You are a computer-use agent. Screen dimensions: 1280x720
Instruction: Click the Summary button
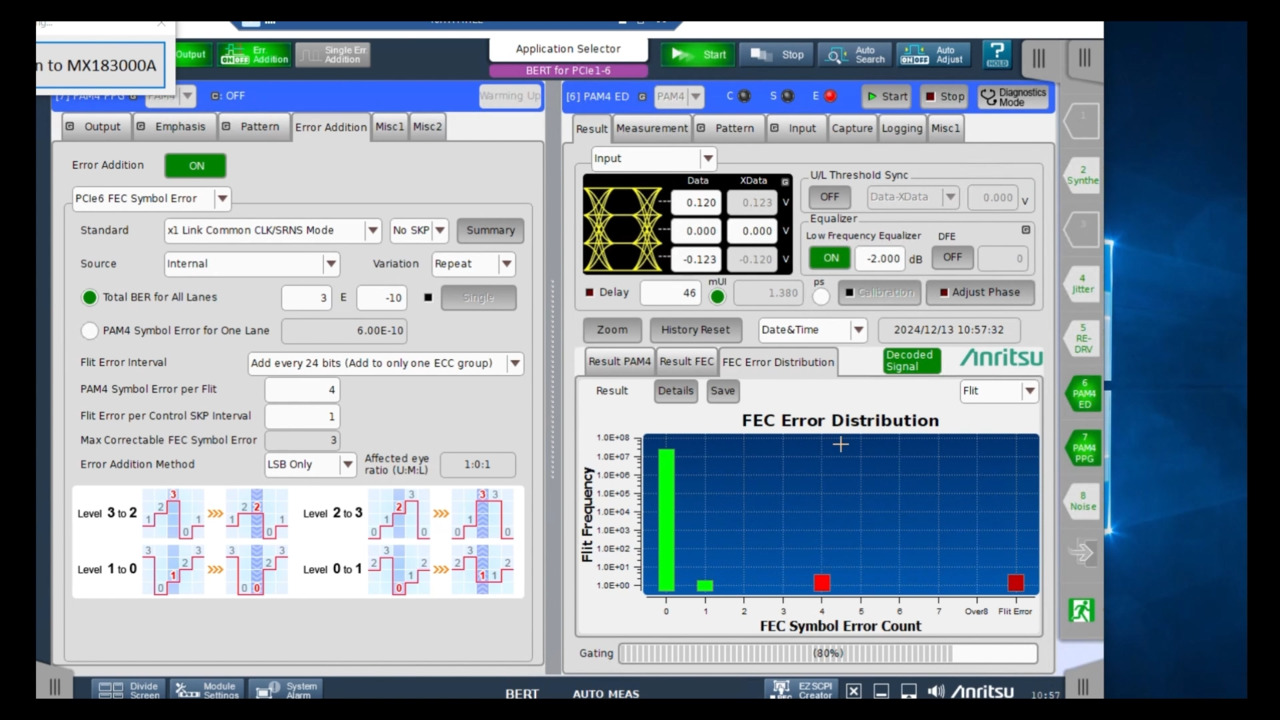[x=490, y=230]
